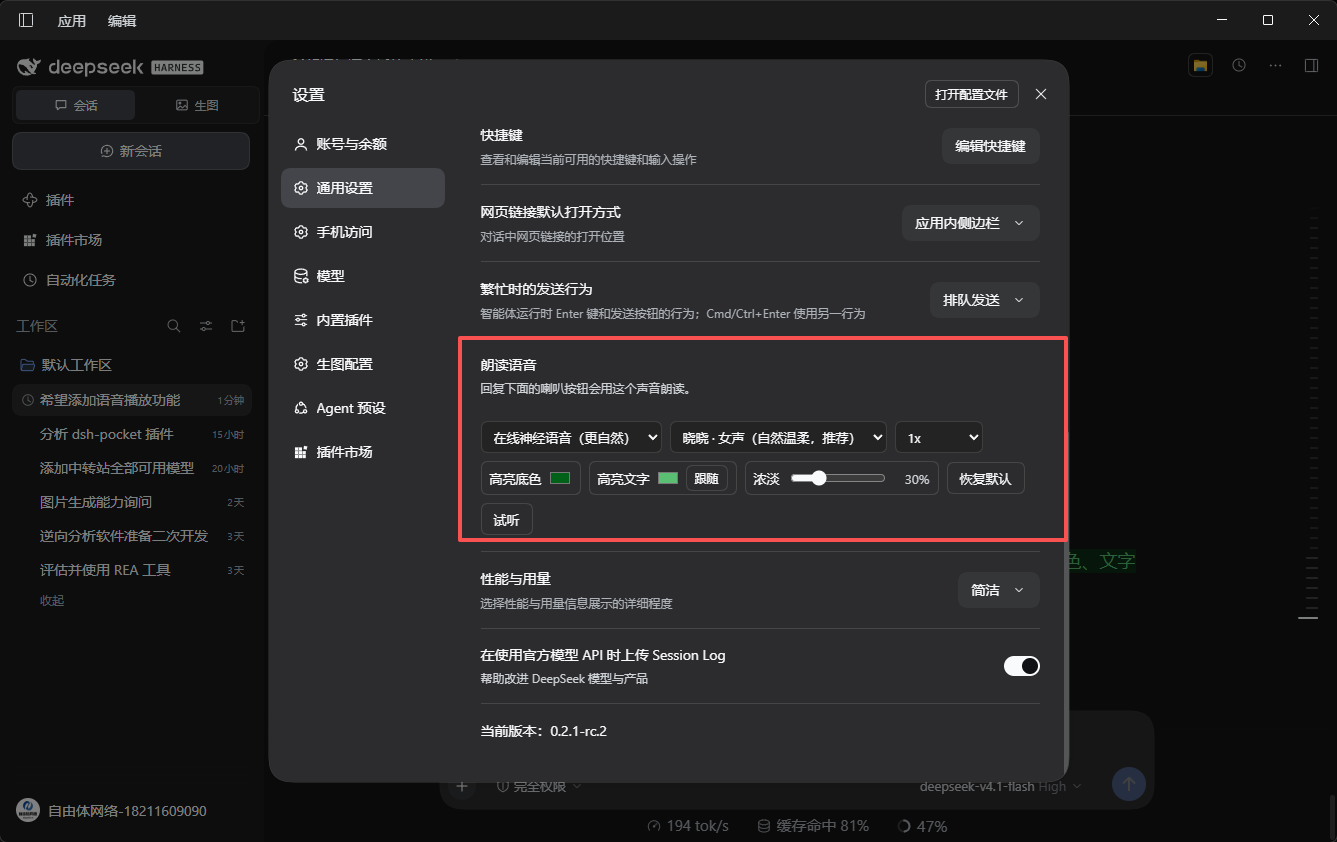Click the 浓淡 opacity slider handle

(x=819, y=478)
